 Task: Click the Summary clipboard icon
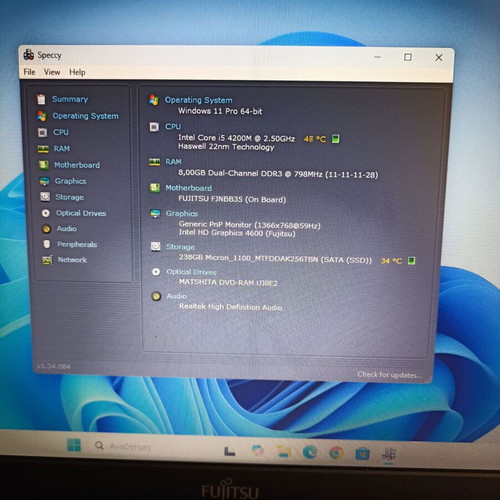coord(41,99)
